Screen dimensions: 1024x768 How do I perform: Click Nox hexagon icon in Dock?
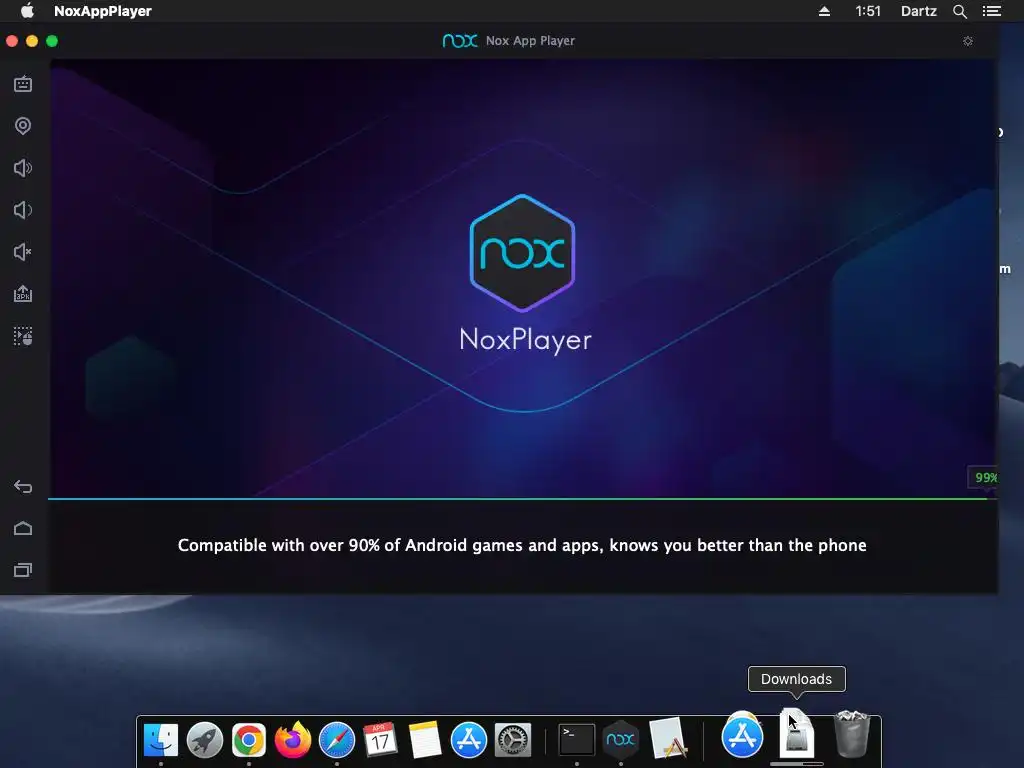click(620, 740)
